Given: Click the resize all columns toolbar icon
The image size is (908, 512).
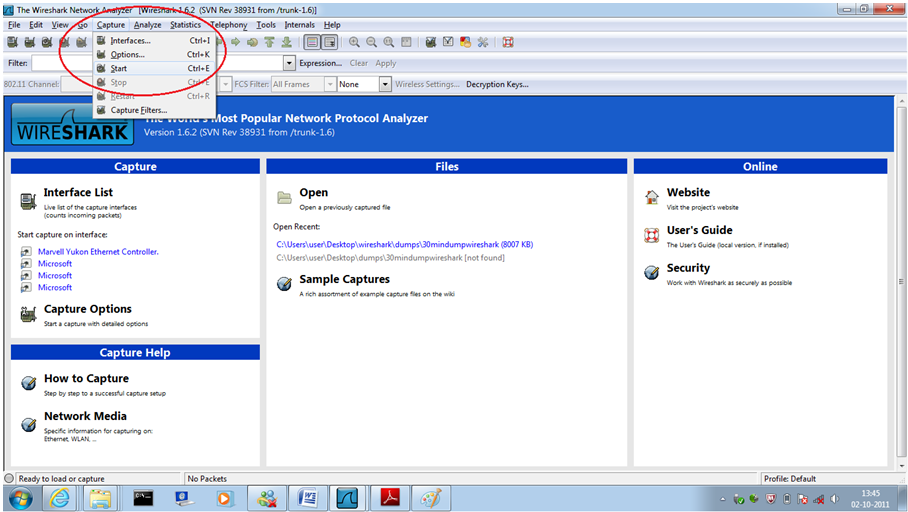Looking at the screenshot, I should [x=407, y=42].
